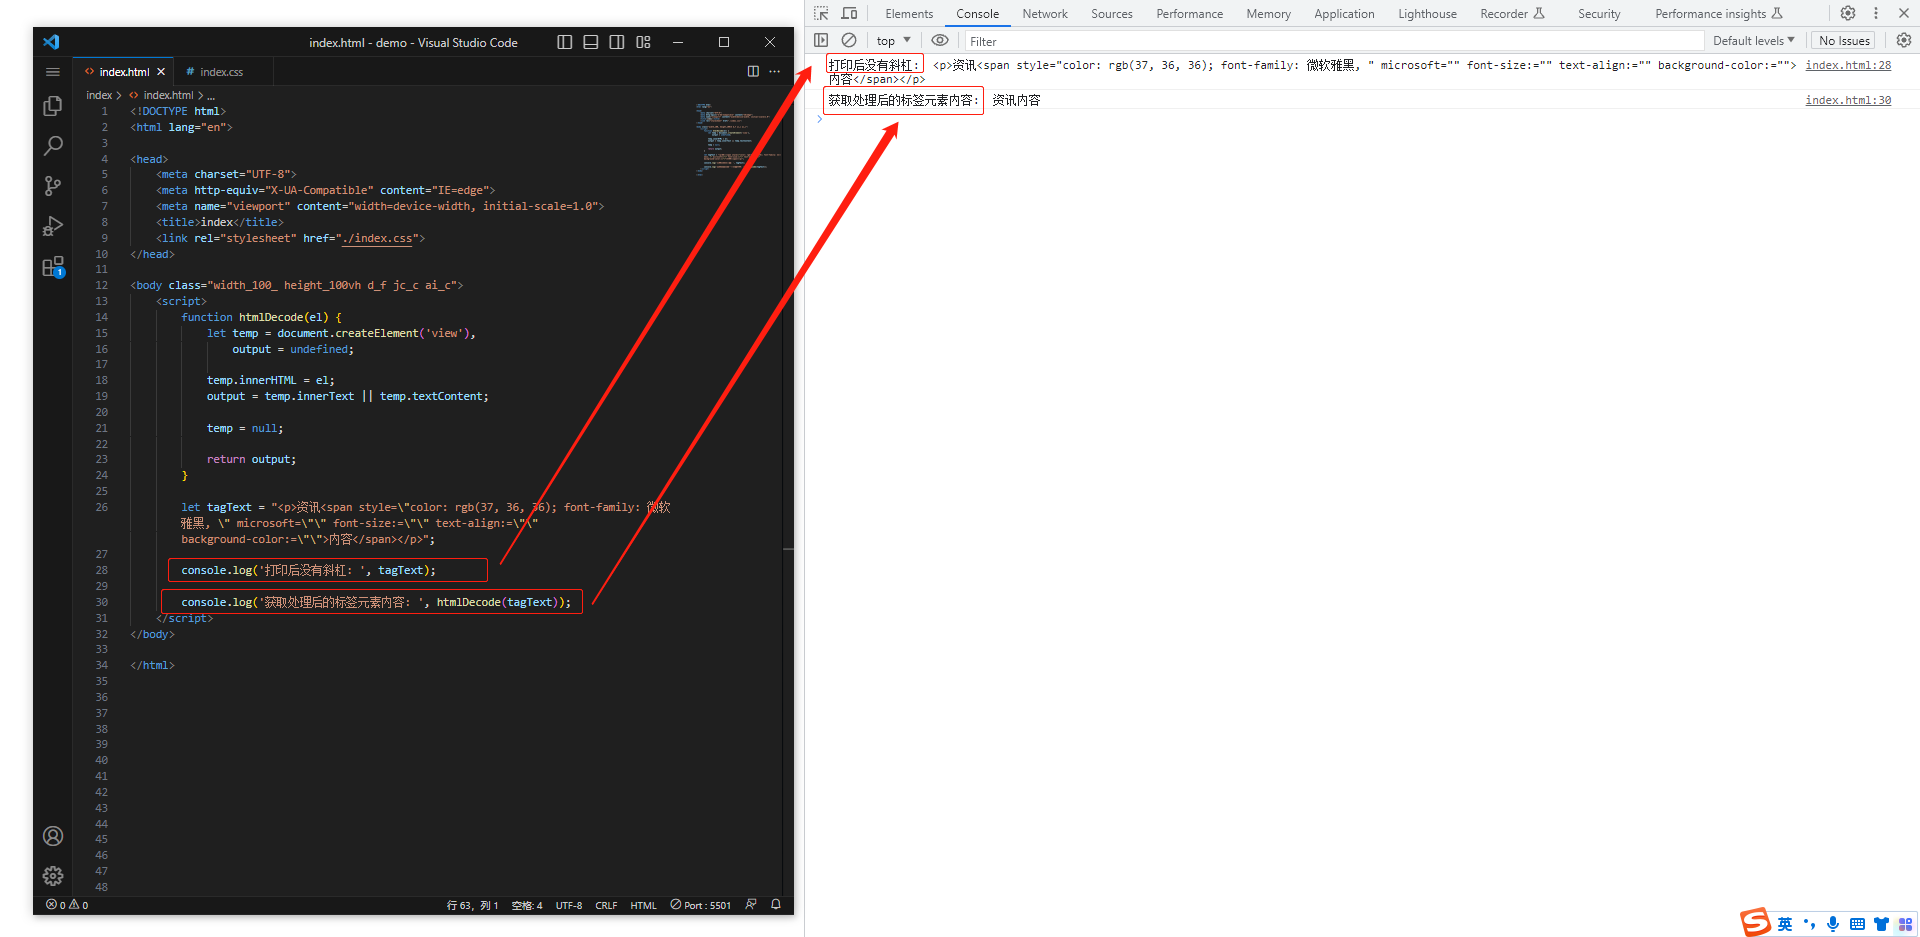Open the 'top' JavaScript context dropdown
Screen dimensions: 1920x937
893,41
